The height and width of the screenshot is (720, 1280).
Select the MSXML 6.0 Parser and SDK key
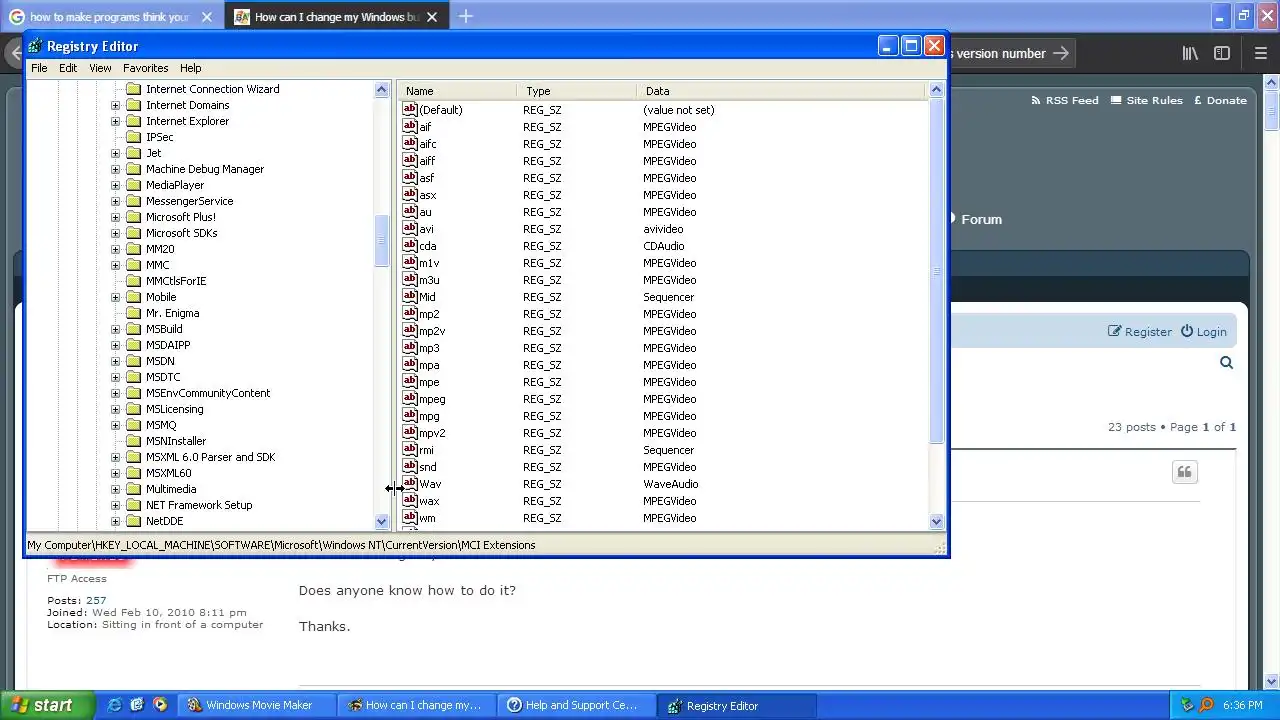point(210,457)
